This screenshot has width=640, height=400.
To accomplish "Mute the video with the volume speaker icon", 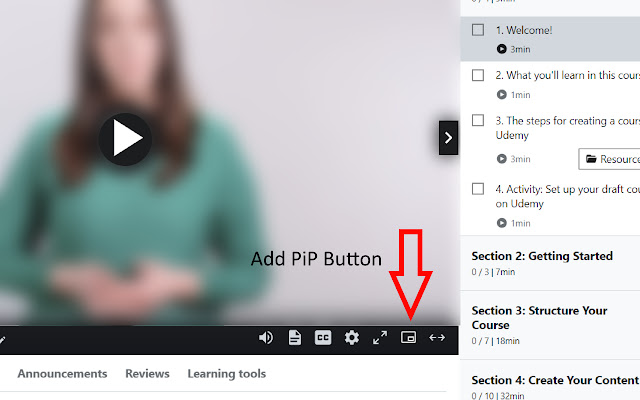I will (266, 338).
